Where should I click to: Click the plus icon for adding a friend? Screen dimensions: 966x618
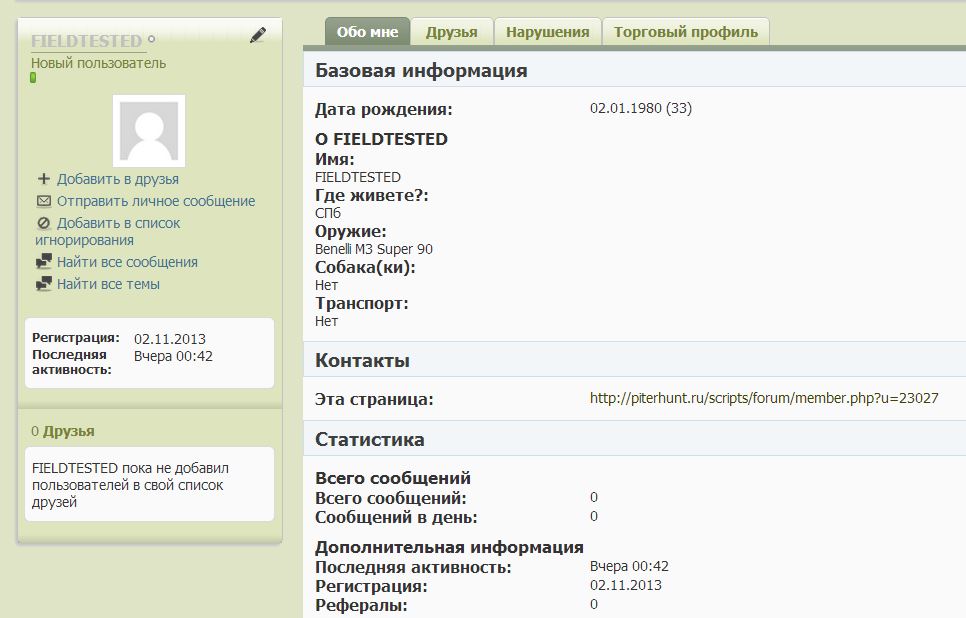pyautogui.click(x=43, y=179)
